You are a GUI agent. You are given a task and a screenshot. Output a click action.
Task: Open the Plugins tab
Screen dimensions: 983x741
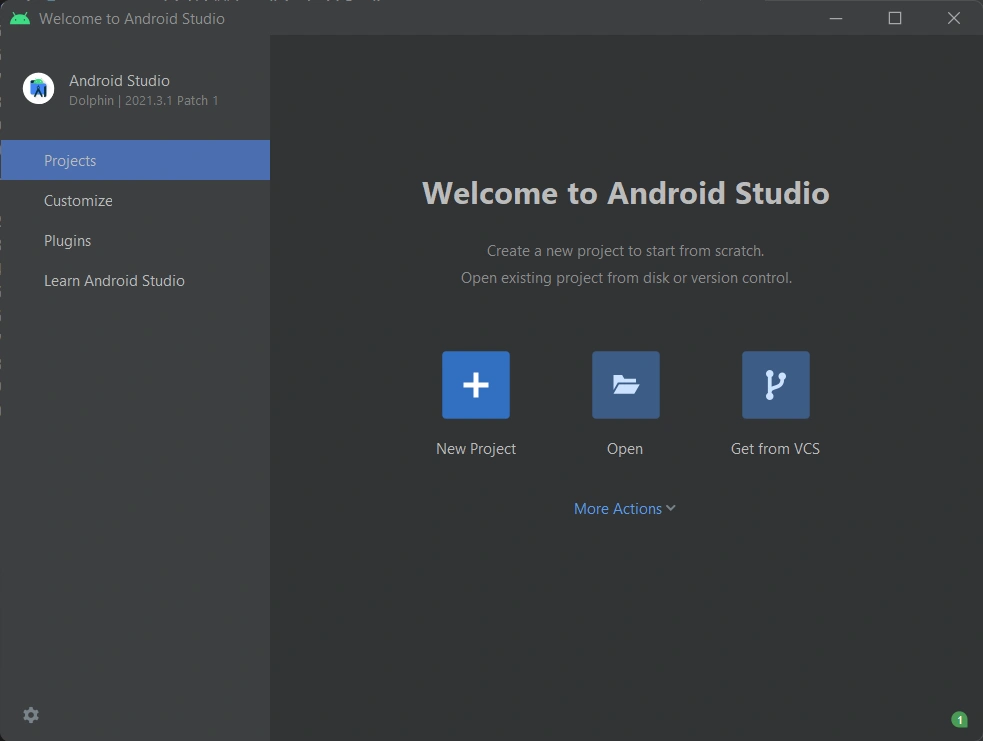click(x=67, y=241)
